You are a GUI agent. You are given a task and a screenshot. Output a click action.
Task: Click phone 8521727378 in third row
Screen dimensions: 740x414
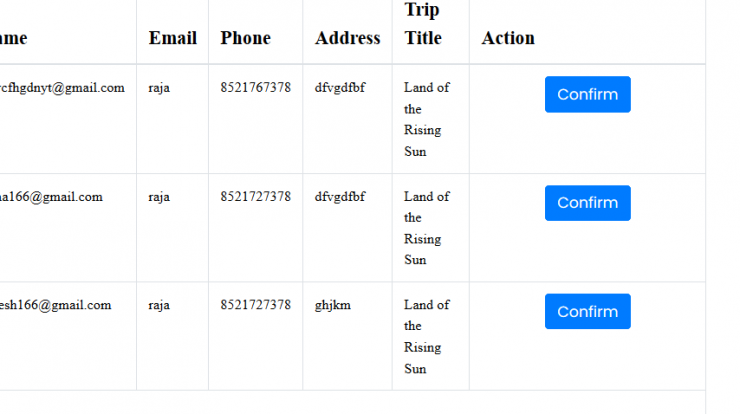pyautogui.click(x=255, y=305)
